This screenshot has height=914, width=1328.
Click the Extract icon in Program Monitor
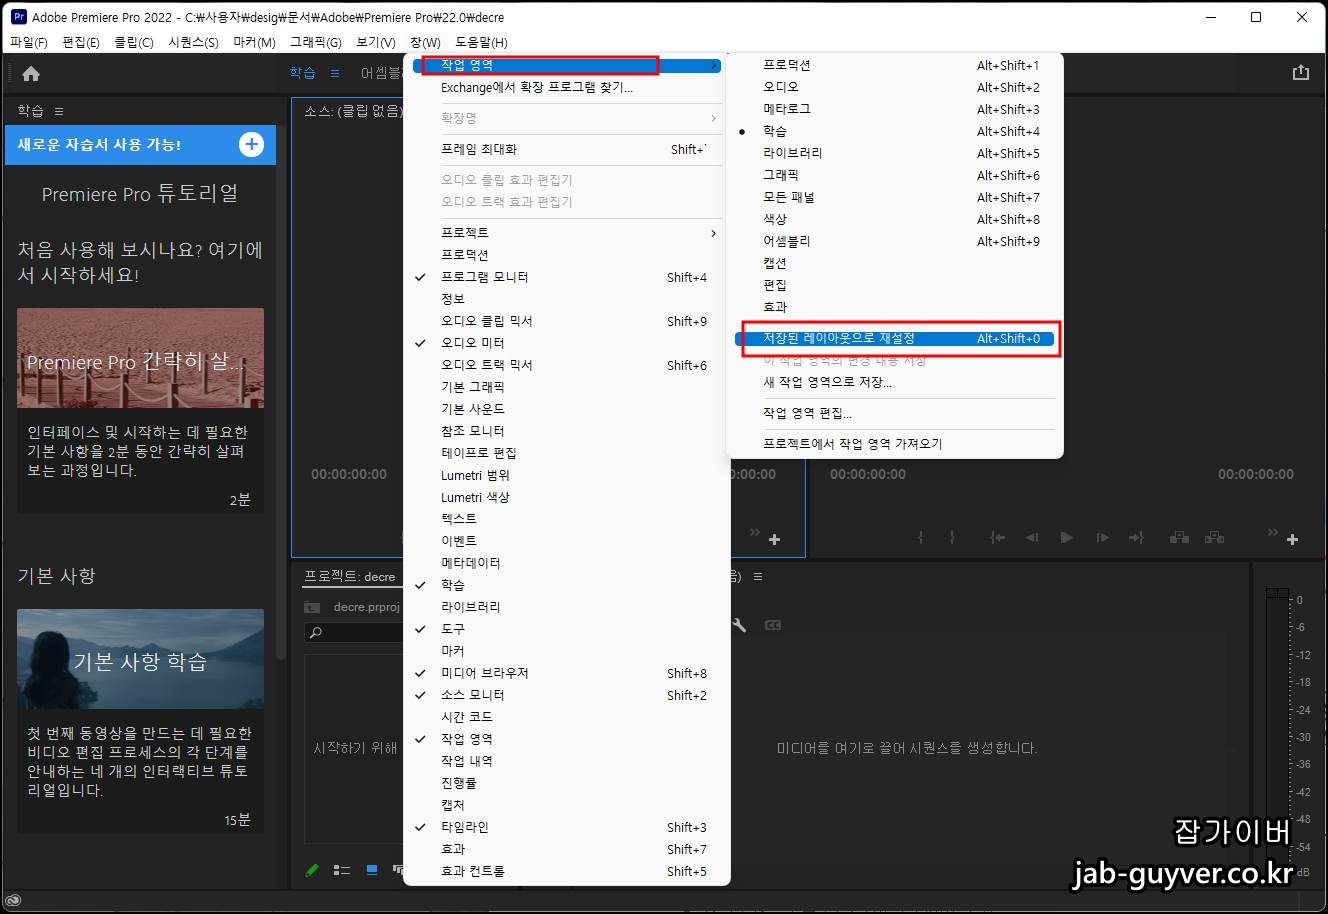pyautogui.click(x=1214, y=538)
